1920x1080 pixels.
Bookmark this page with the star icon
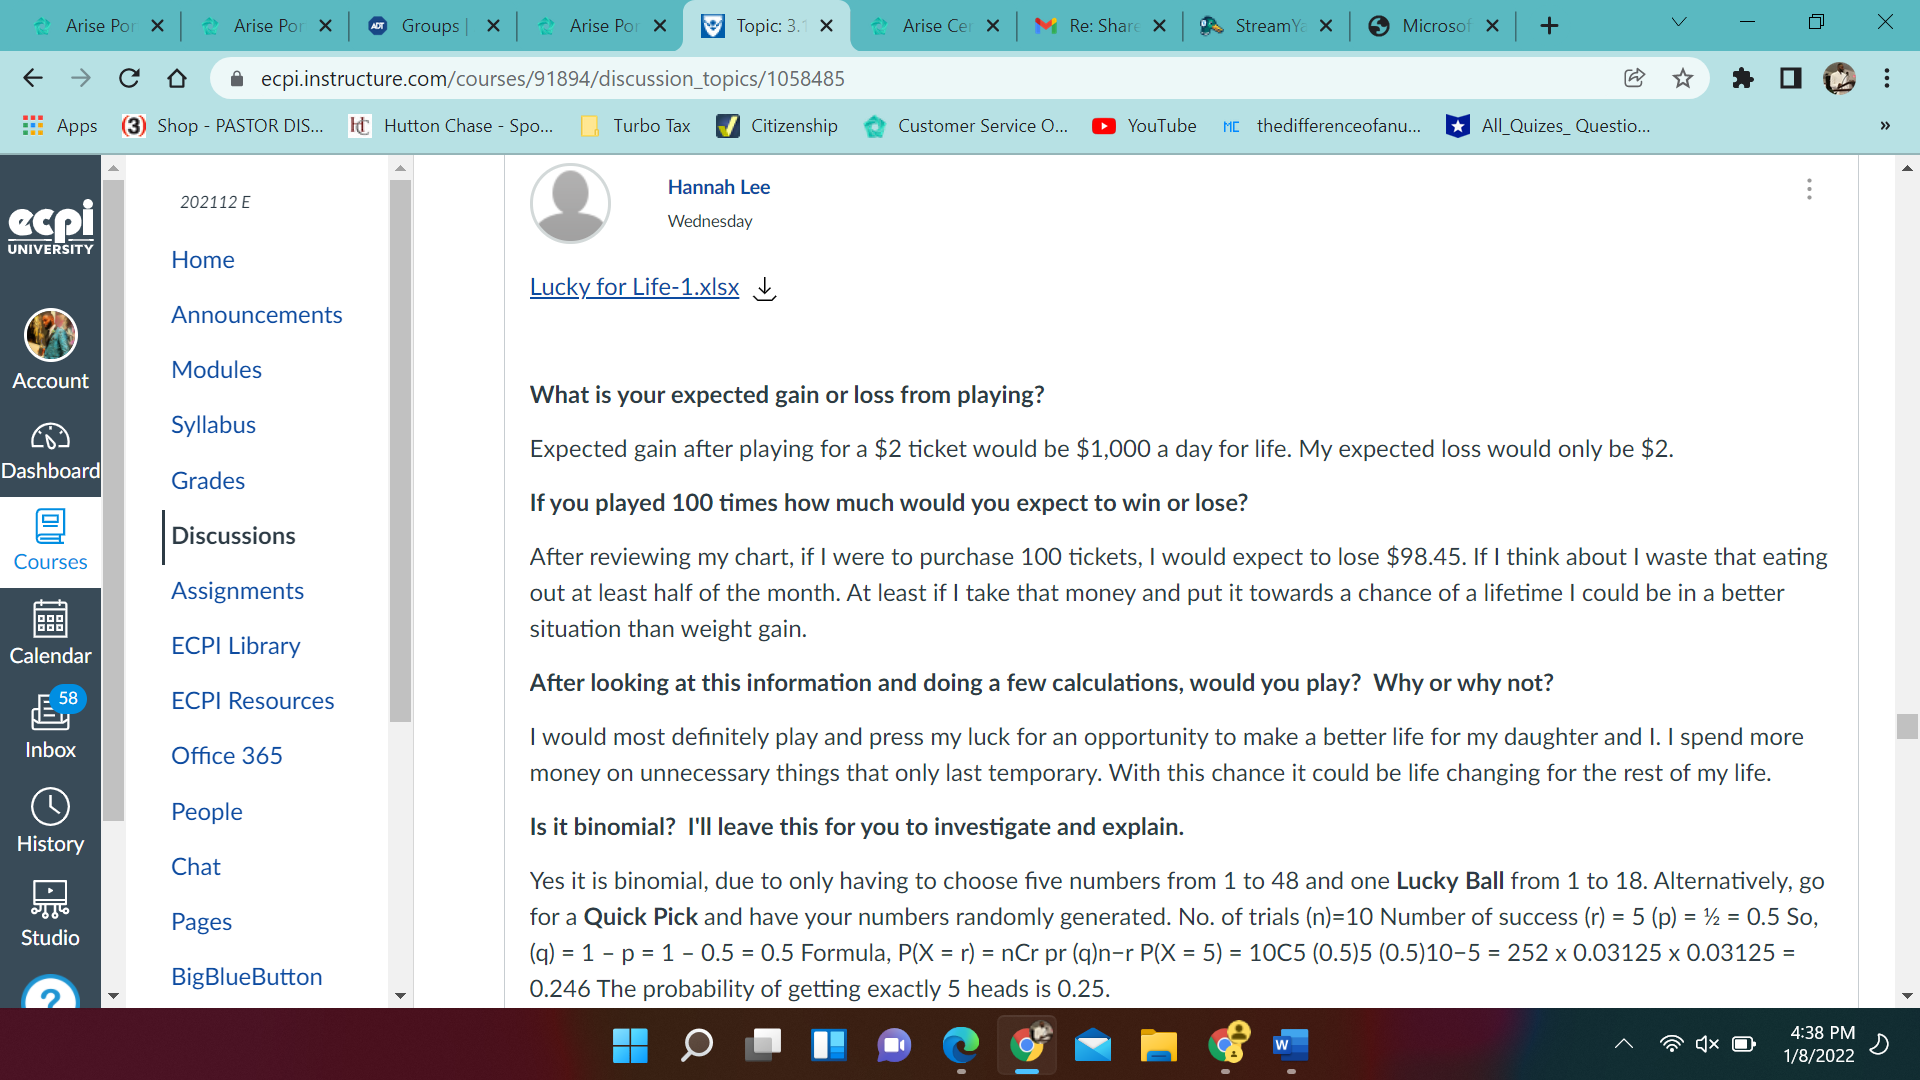1683,78
